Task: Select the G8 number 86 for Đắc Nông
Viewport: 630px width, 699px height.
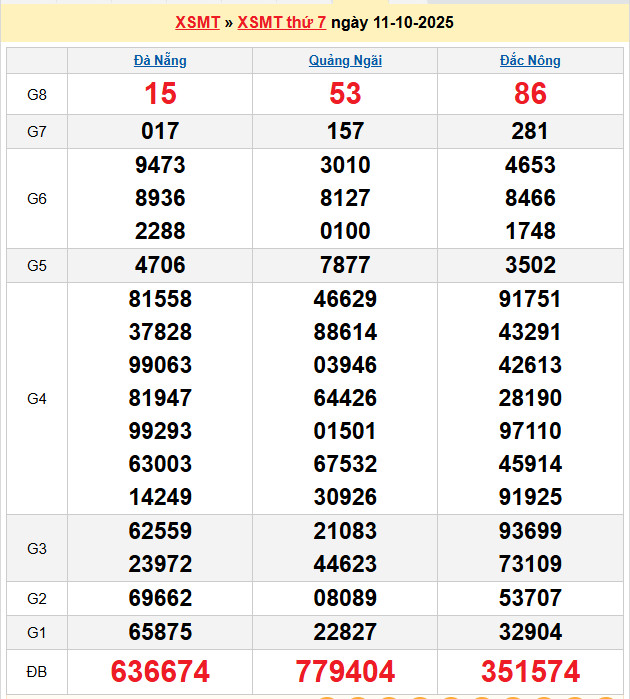Action: pos(530,94)
